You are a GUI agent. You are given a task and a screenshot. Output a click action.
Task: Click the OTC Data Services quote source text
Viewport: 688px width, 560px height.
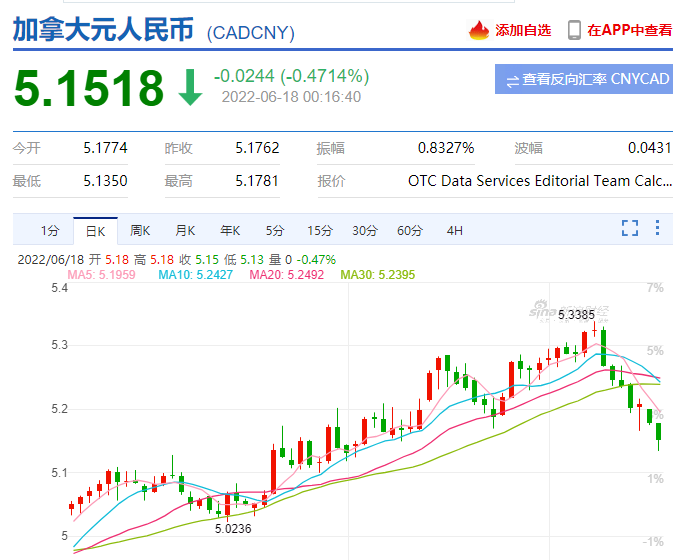[540, 181]
